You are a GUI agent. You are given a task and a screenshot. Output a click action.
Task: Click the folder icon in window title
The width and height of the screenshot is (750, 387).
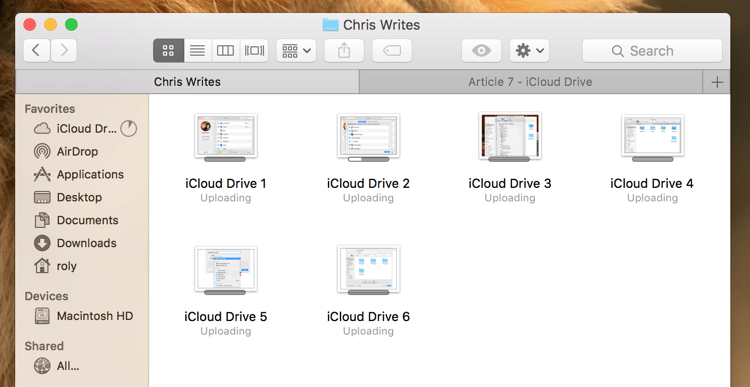[330, 25]
